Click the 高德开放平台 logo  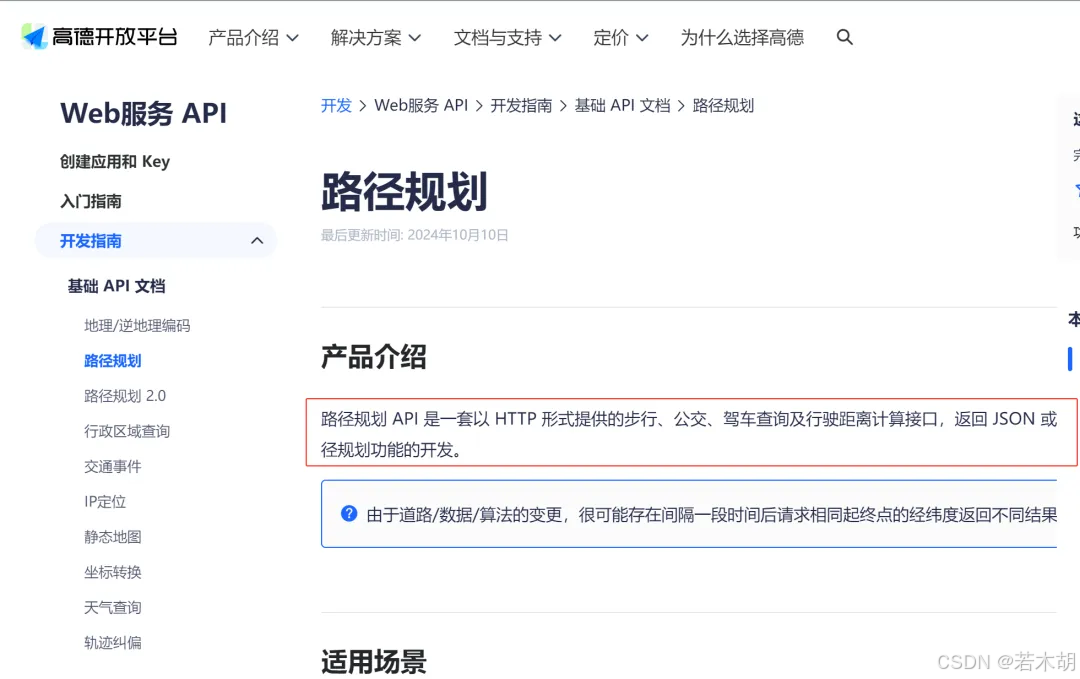click(99, 36)
